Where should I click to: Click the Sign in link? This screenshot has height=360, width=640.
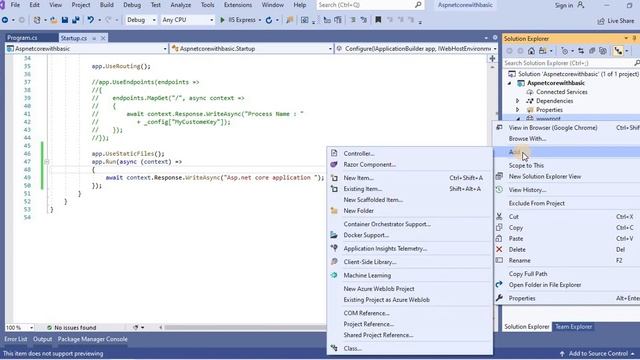[x=564, y=5]
